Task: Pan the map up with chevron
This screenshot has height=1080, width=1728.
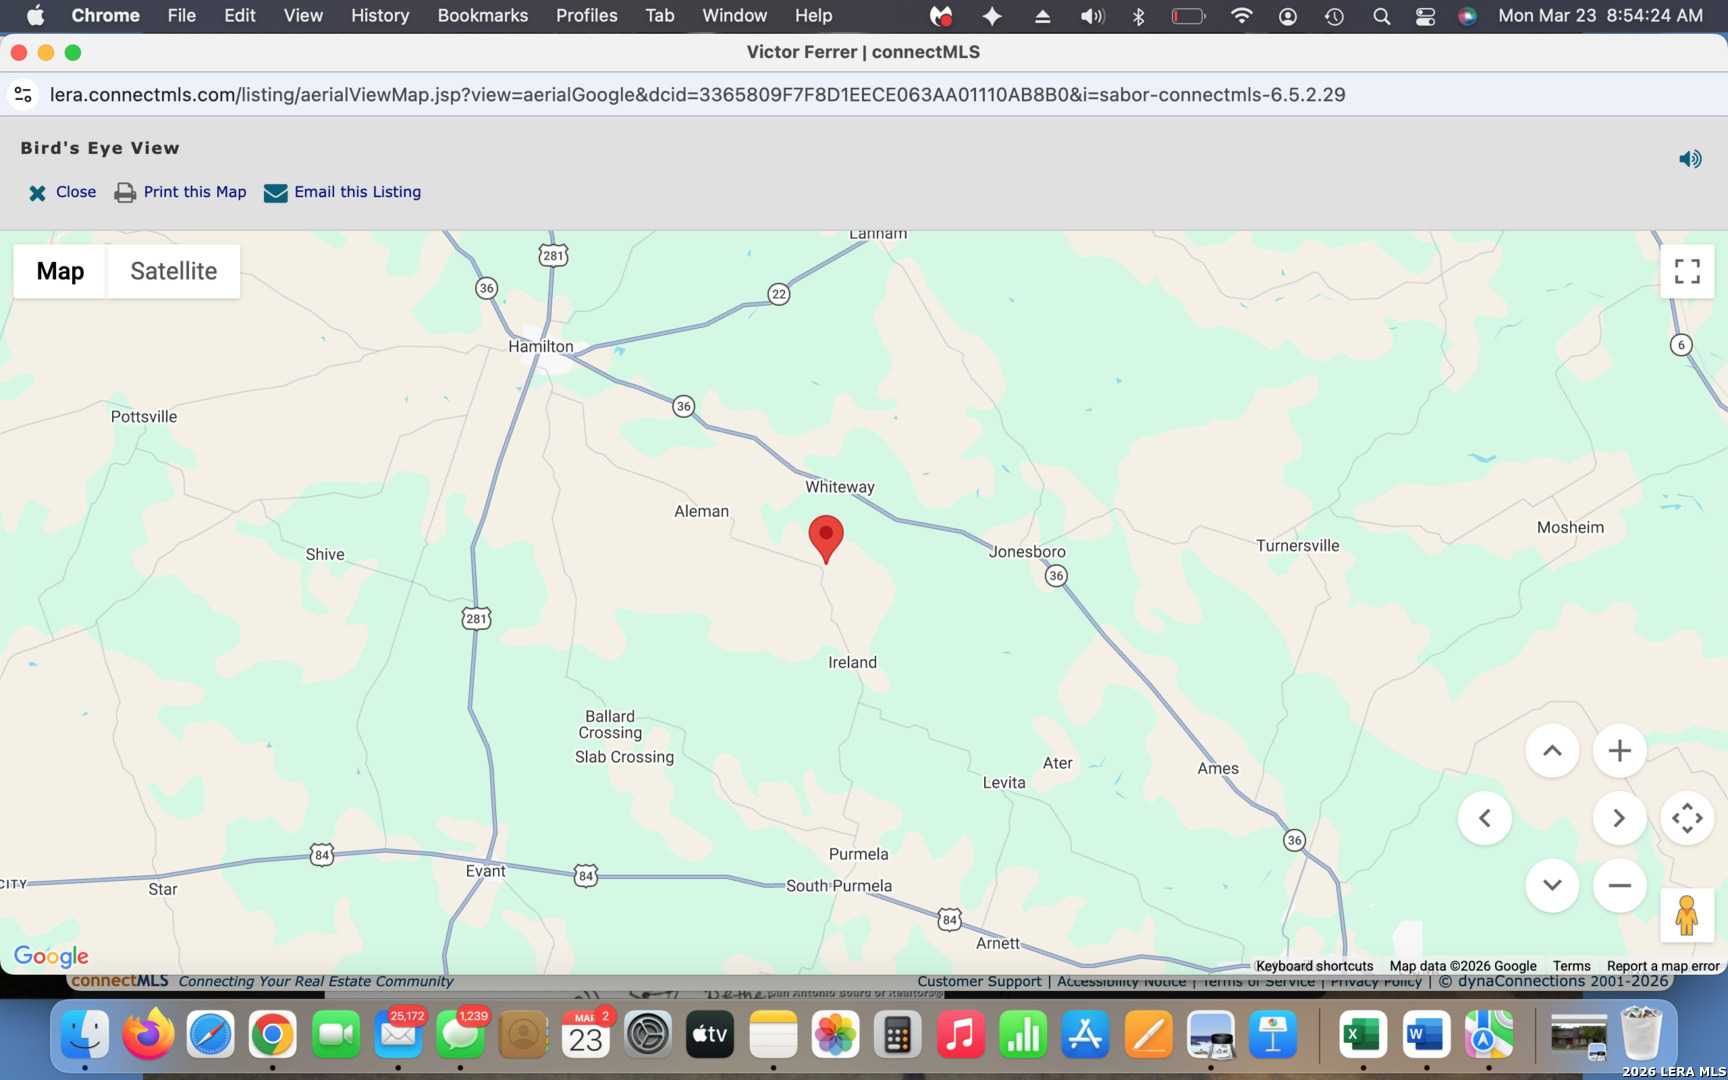Action: point(1551,751)
